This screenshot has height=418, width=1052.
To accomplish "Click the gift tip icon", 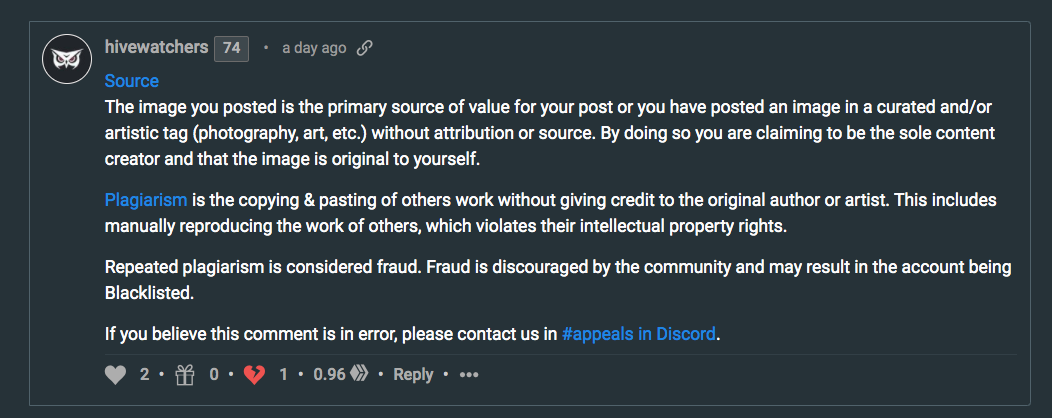I will click(185, 374).
